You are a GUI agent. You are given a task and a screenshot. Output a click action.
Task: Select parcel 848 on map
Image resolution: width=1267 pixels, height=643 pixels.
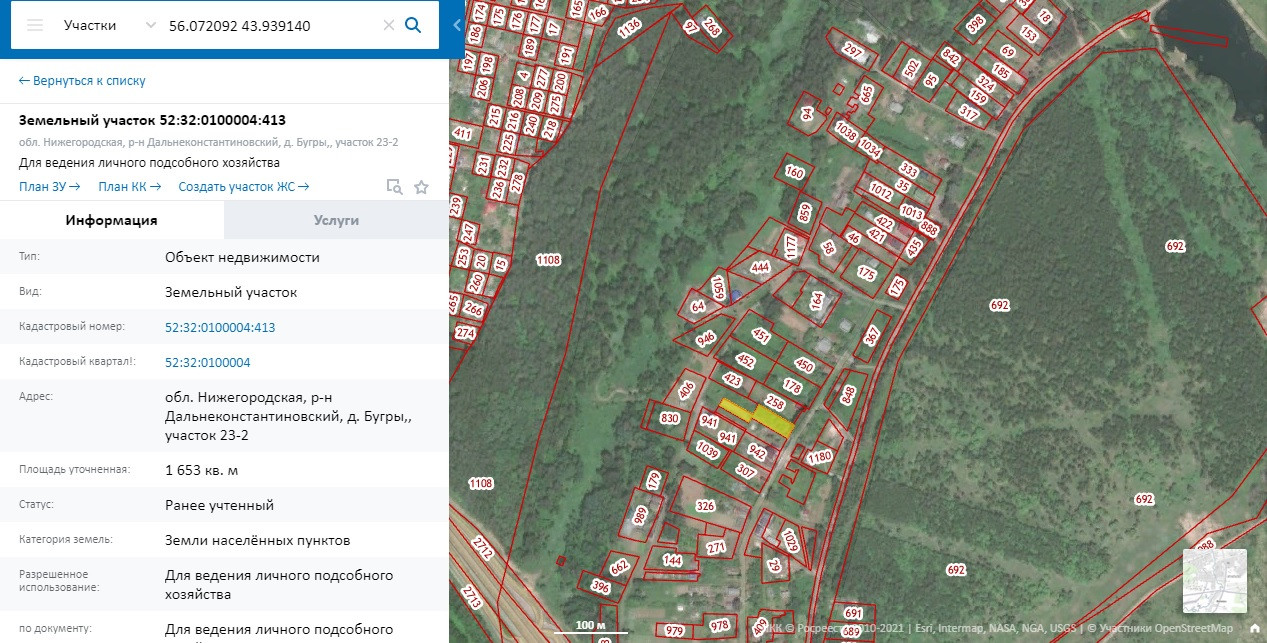point(849,396)
